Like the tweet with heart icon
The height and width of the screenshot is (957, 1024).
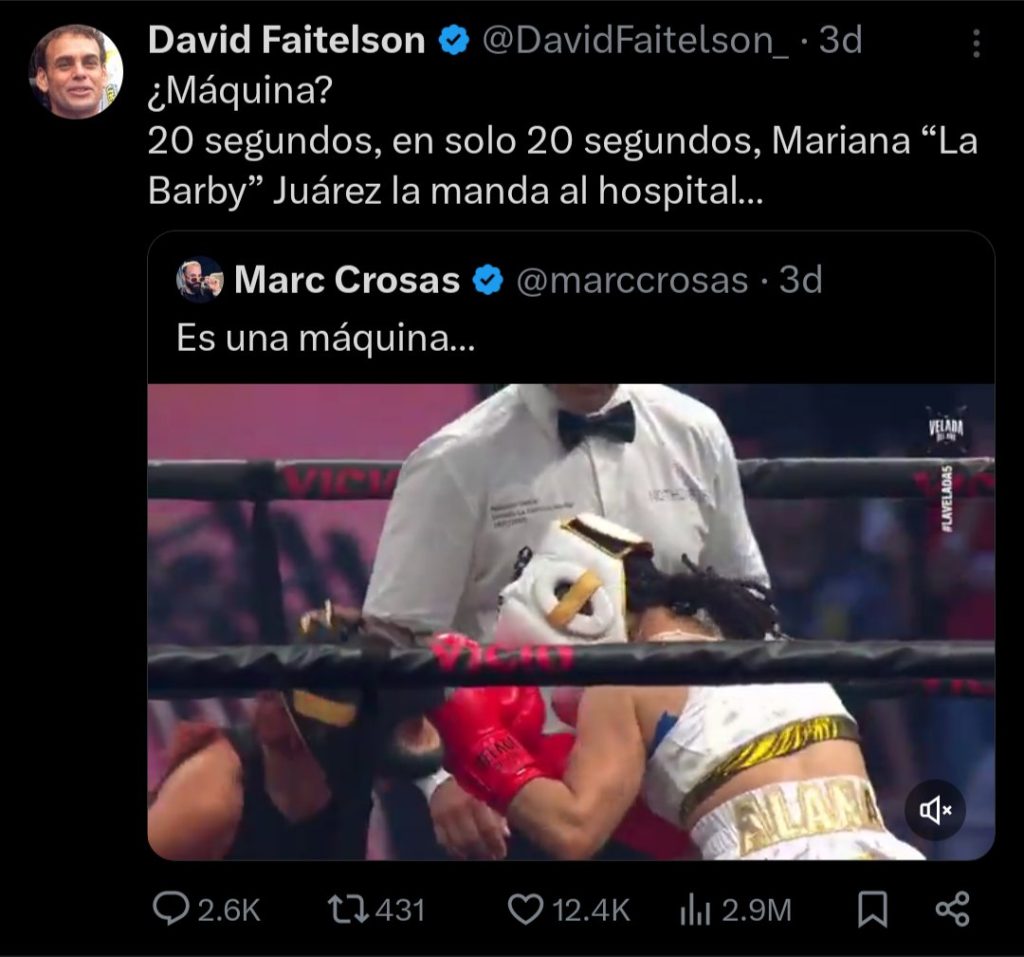coord(525,909)
